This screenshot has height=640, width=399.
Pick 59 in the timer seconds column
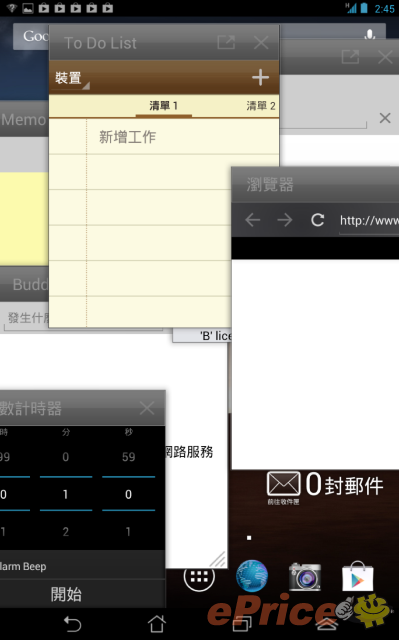129,457
